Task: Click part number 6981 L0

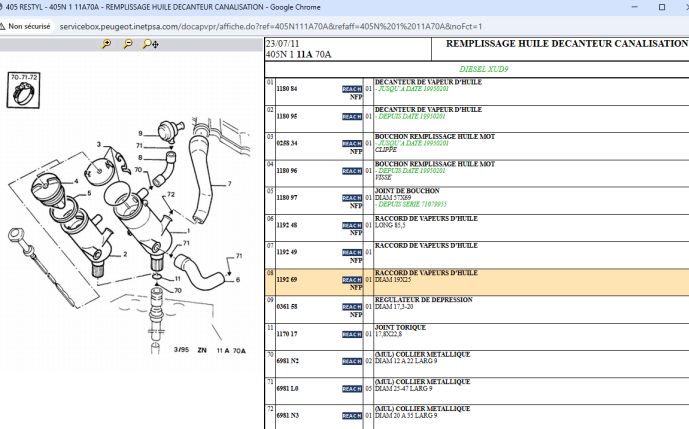Action: click(287, 388)
